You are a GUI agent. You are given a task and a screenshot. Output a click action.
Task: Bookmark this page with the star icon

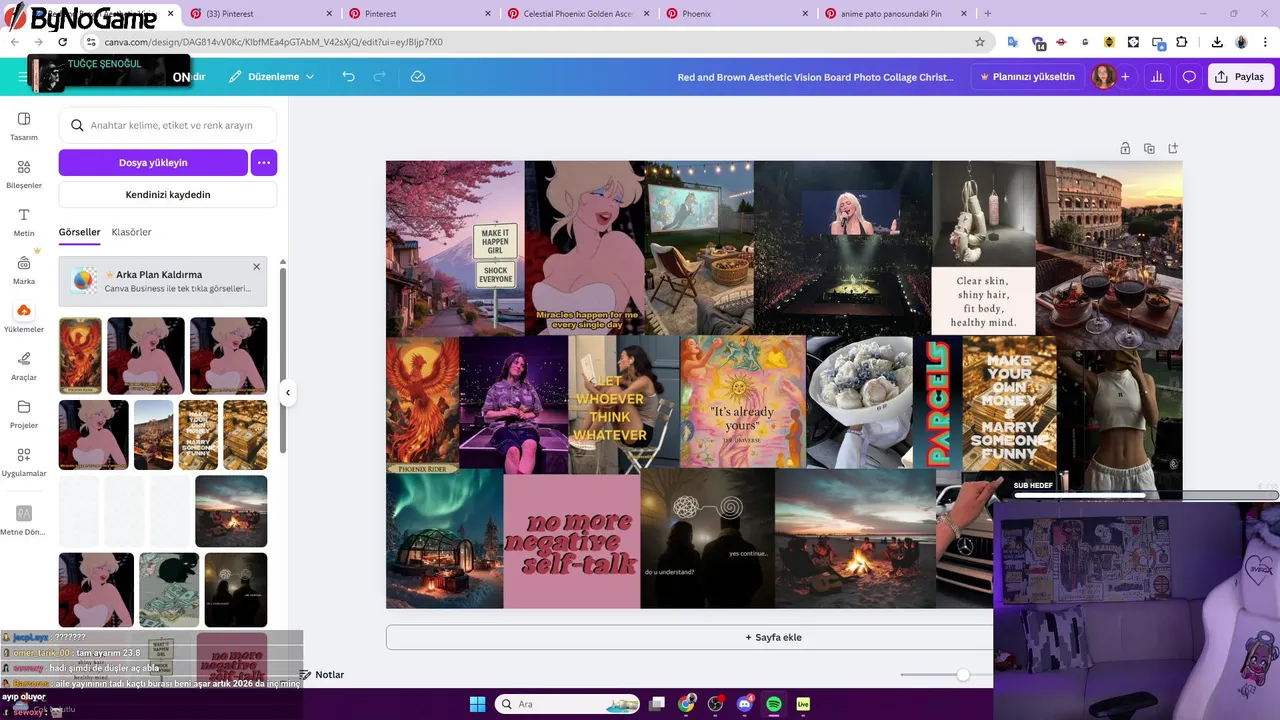(980, 42)
